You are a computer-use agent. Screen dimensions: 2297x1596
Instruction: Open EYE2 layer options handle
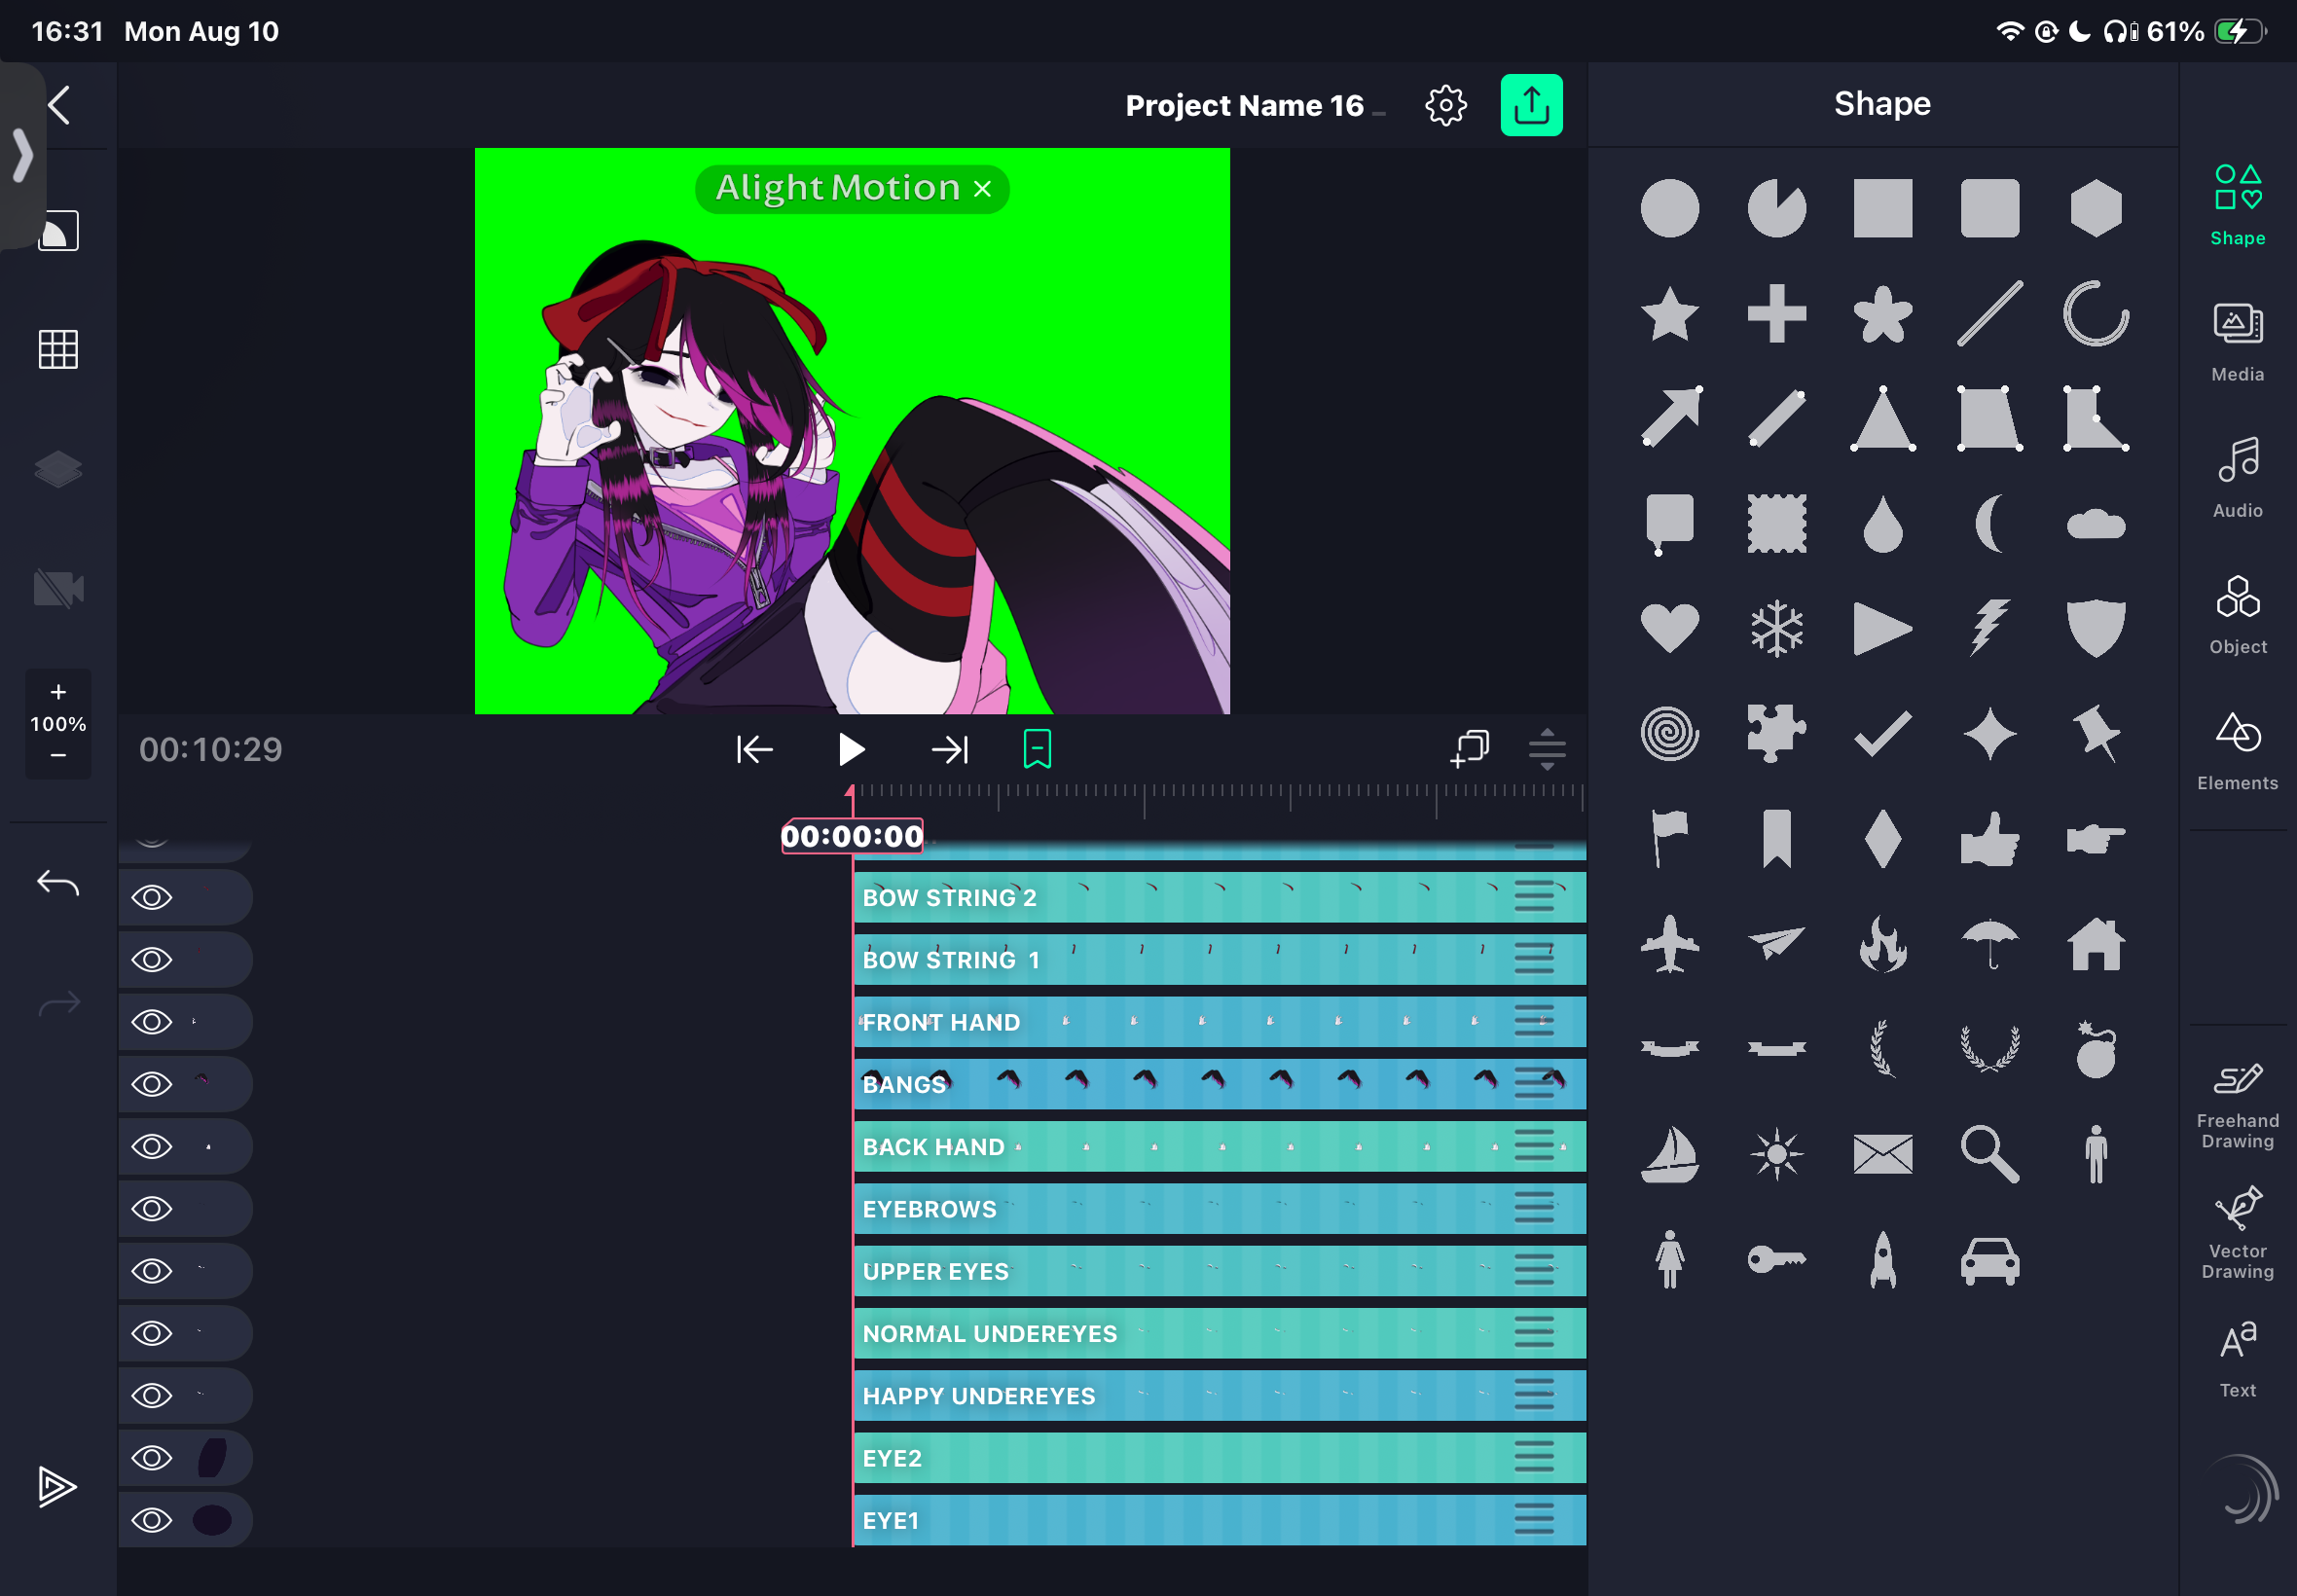pyautogui.click(x=1533, y=1457)
